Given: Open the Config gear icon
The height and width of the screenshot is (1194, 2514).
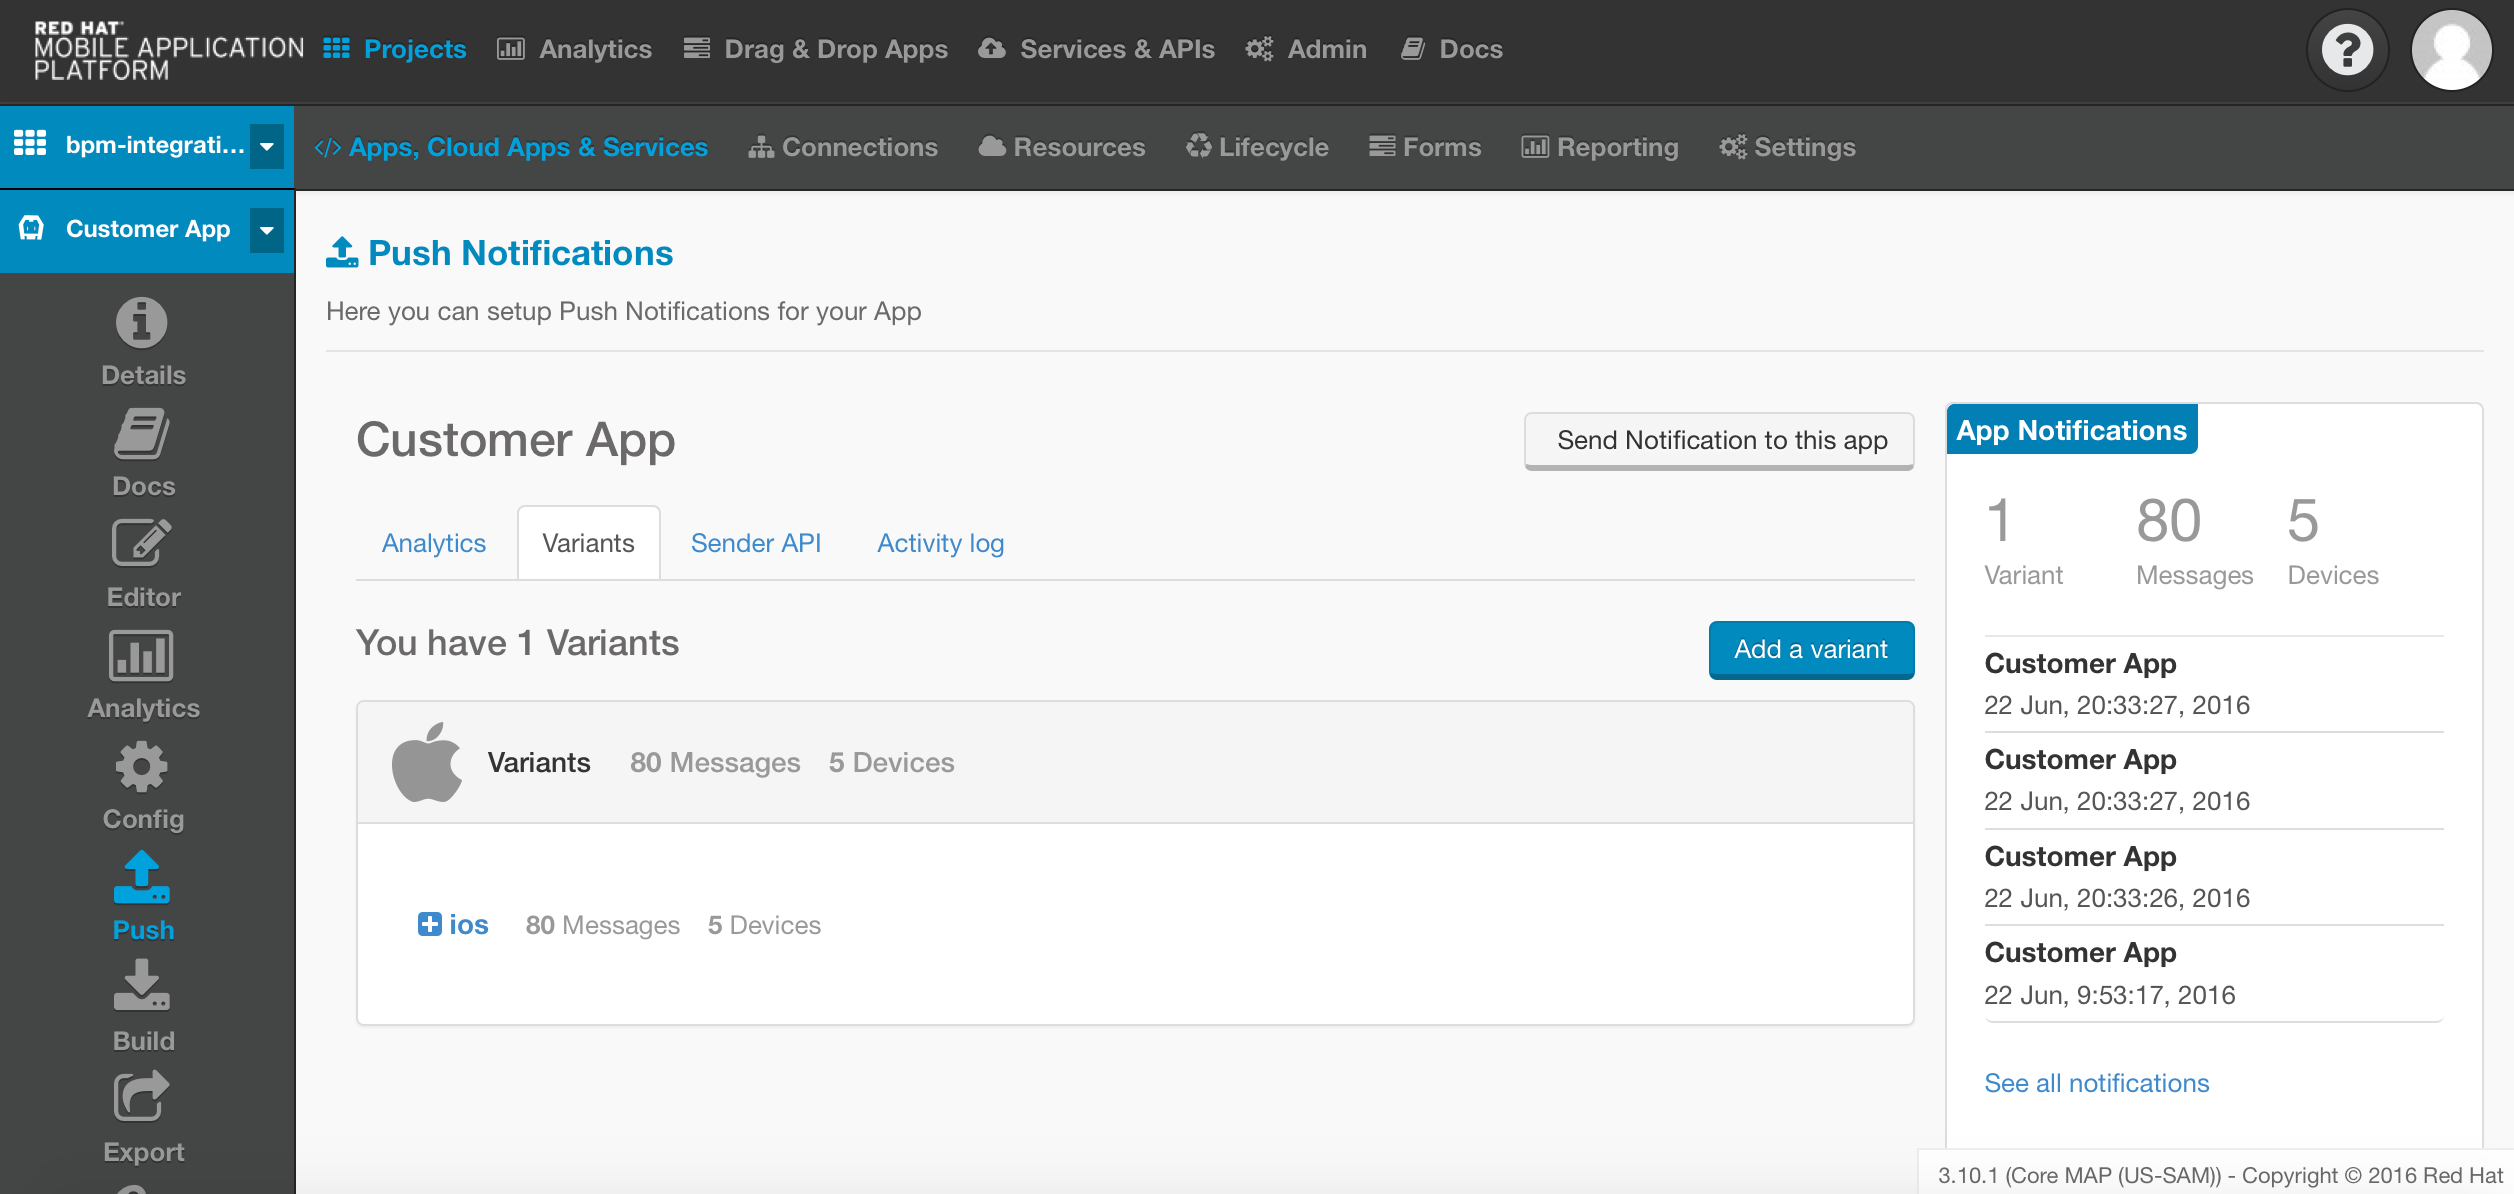Looking at the screenshot, I should pos(142,767).
